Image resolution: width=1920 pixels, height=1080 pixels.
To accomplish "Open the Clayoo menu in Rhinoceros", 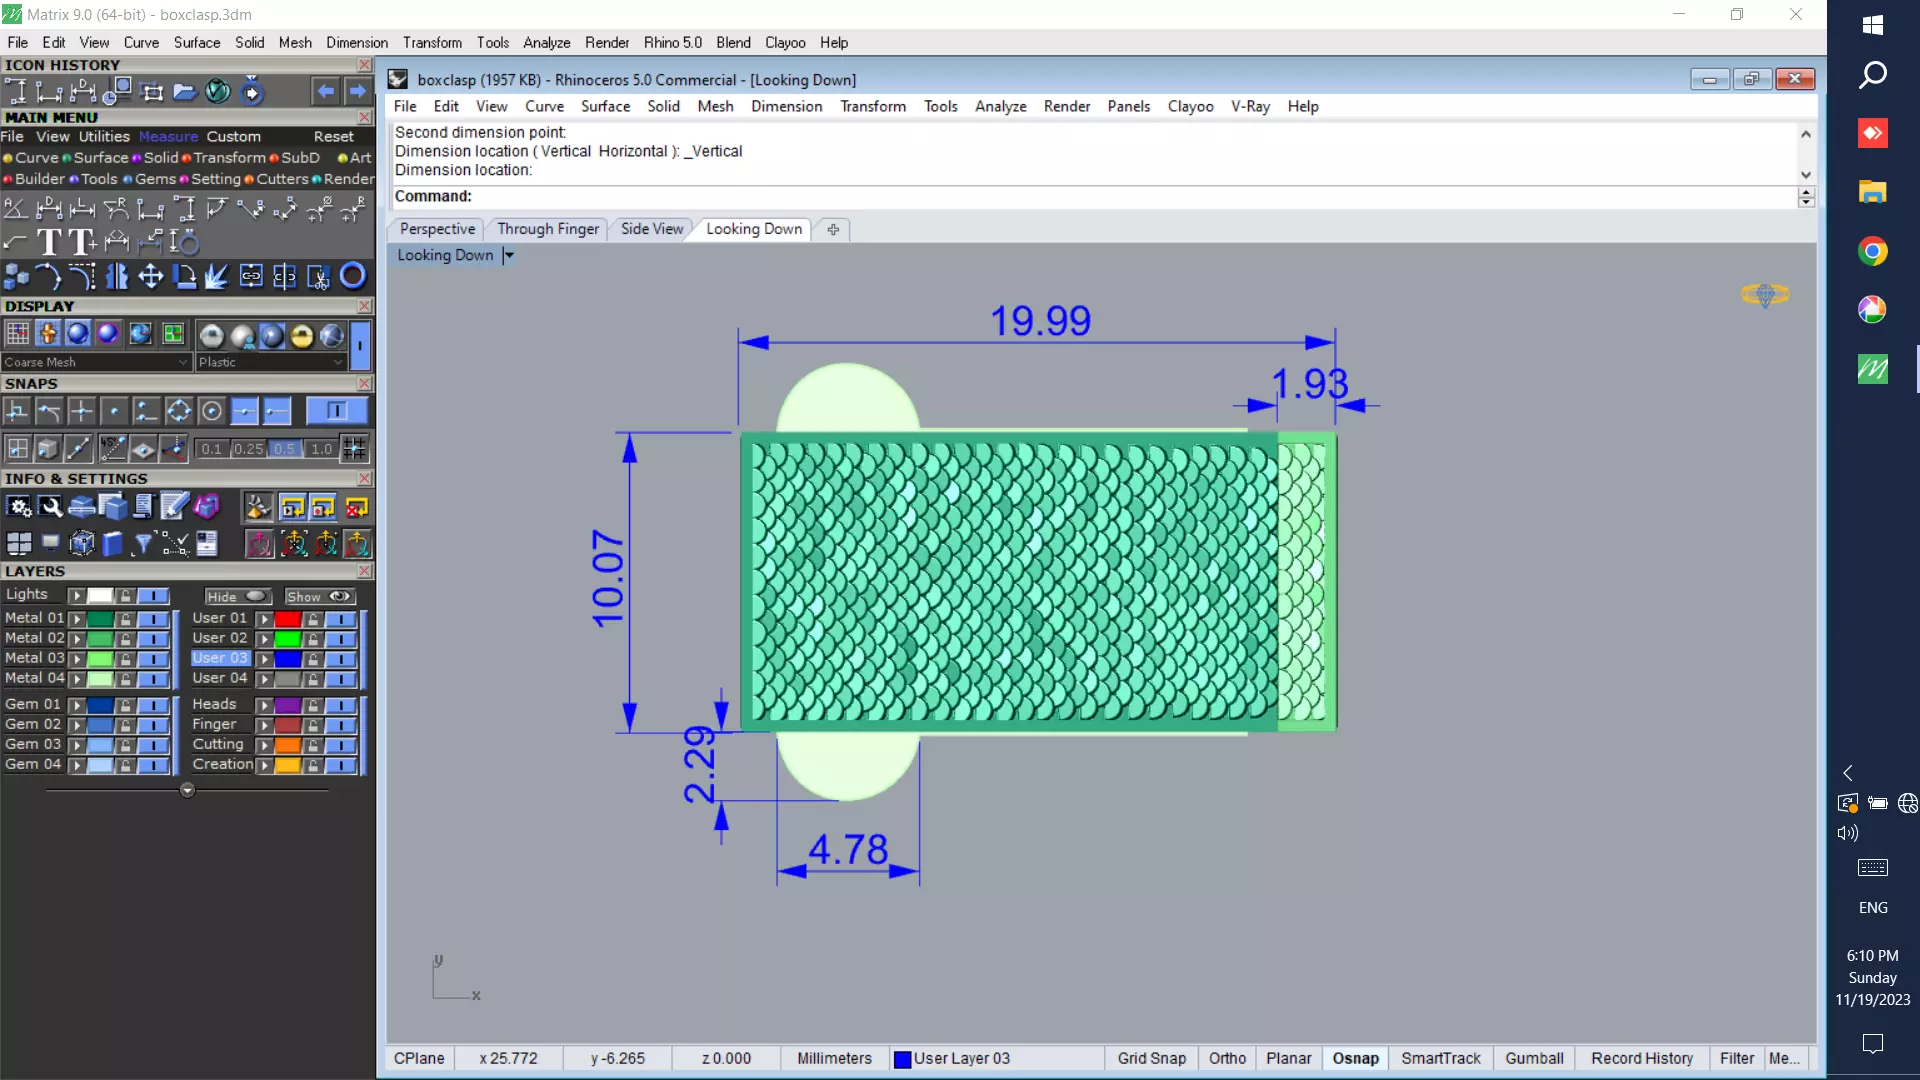I will 1190,106.
